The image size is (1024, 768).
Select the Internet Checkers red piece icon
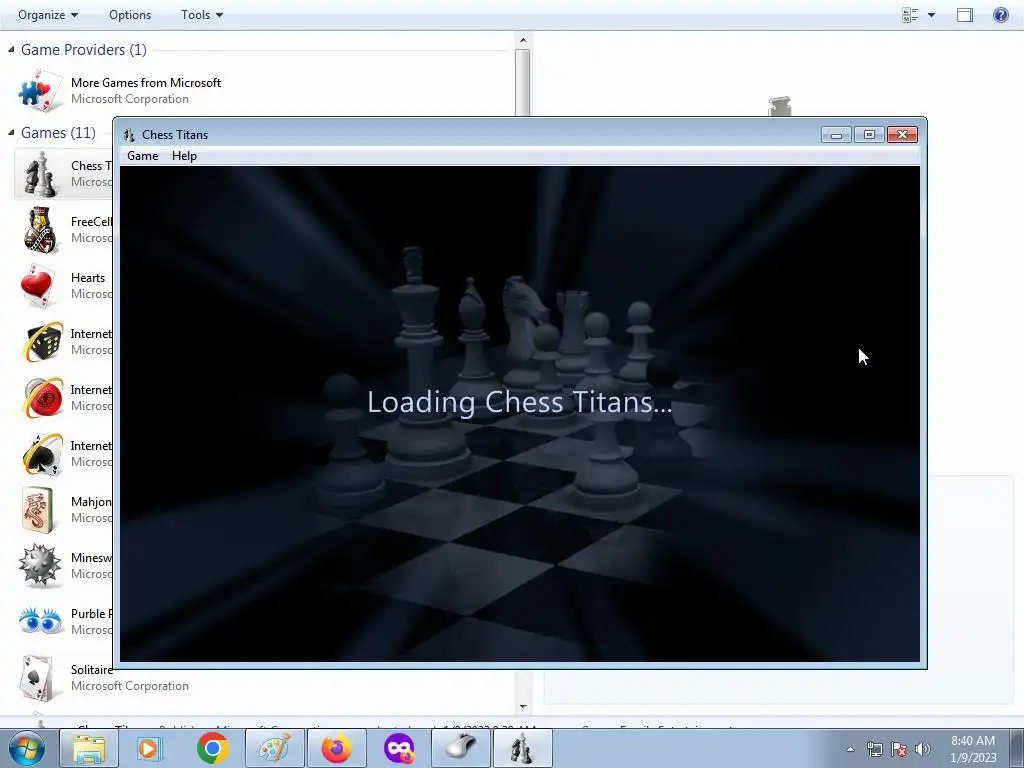(42, 398)
